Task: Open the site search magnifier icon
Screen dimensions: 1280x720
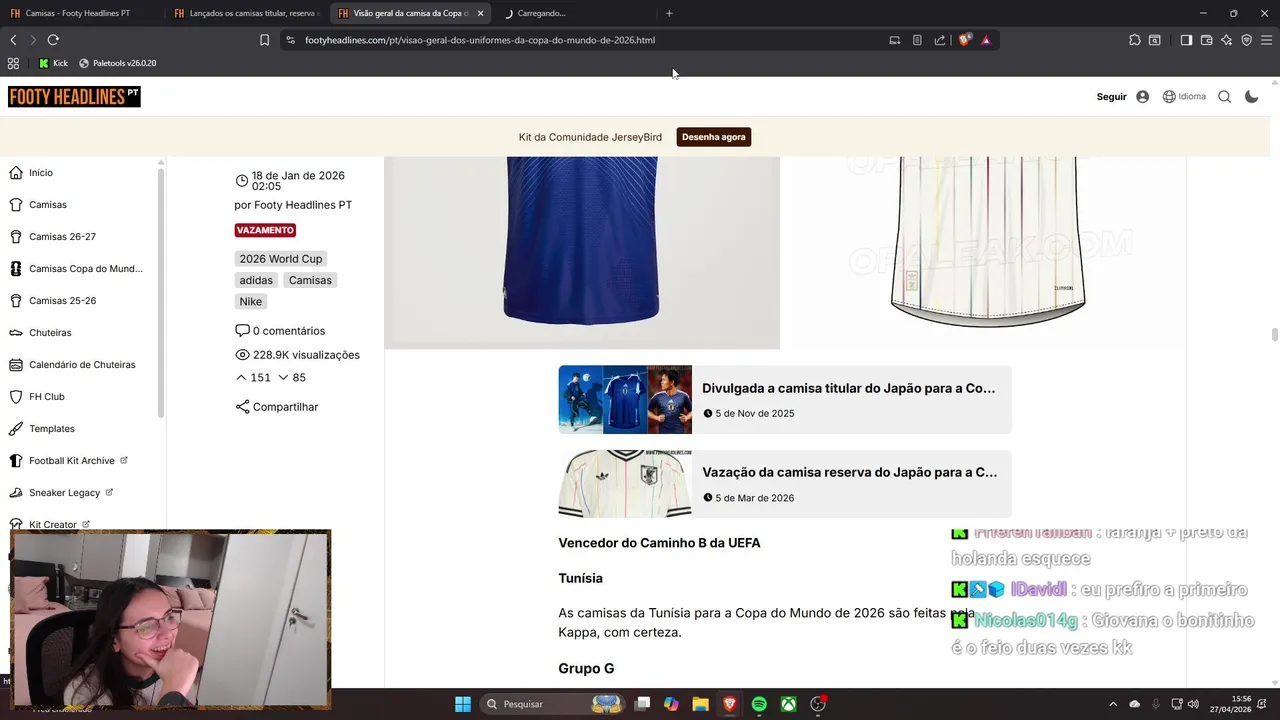Action: pos(1224,97)
